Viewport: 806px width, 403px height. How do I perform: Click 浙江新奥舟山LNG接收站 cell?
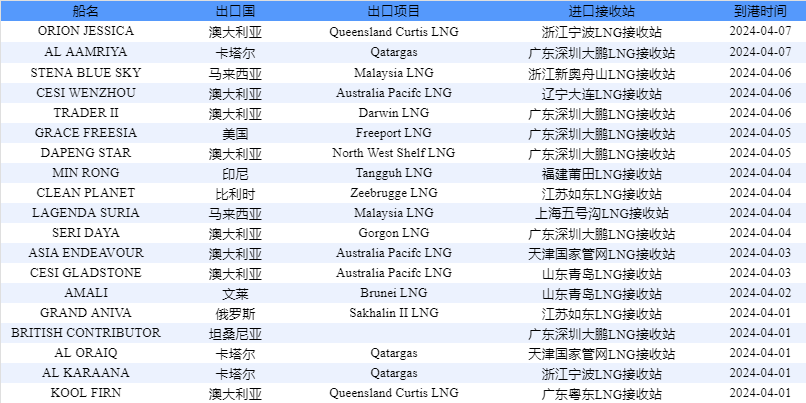click(x=601, y=74)
